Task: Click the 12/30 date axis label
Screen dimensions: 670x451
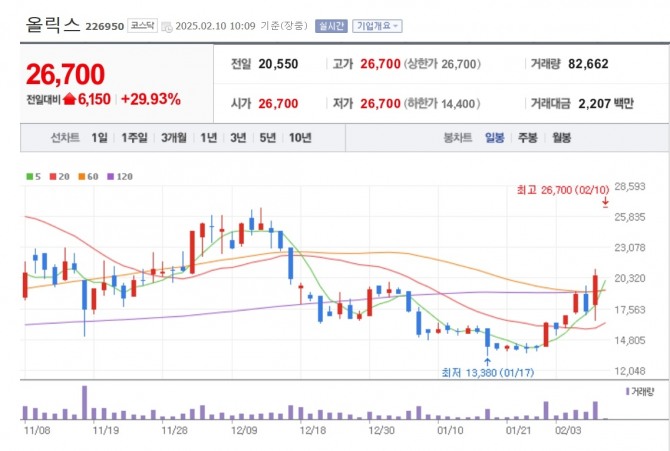Action: click(381, 430)
